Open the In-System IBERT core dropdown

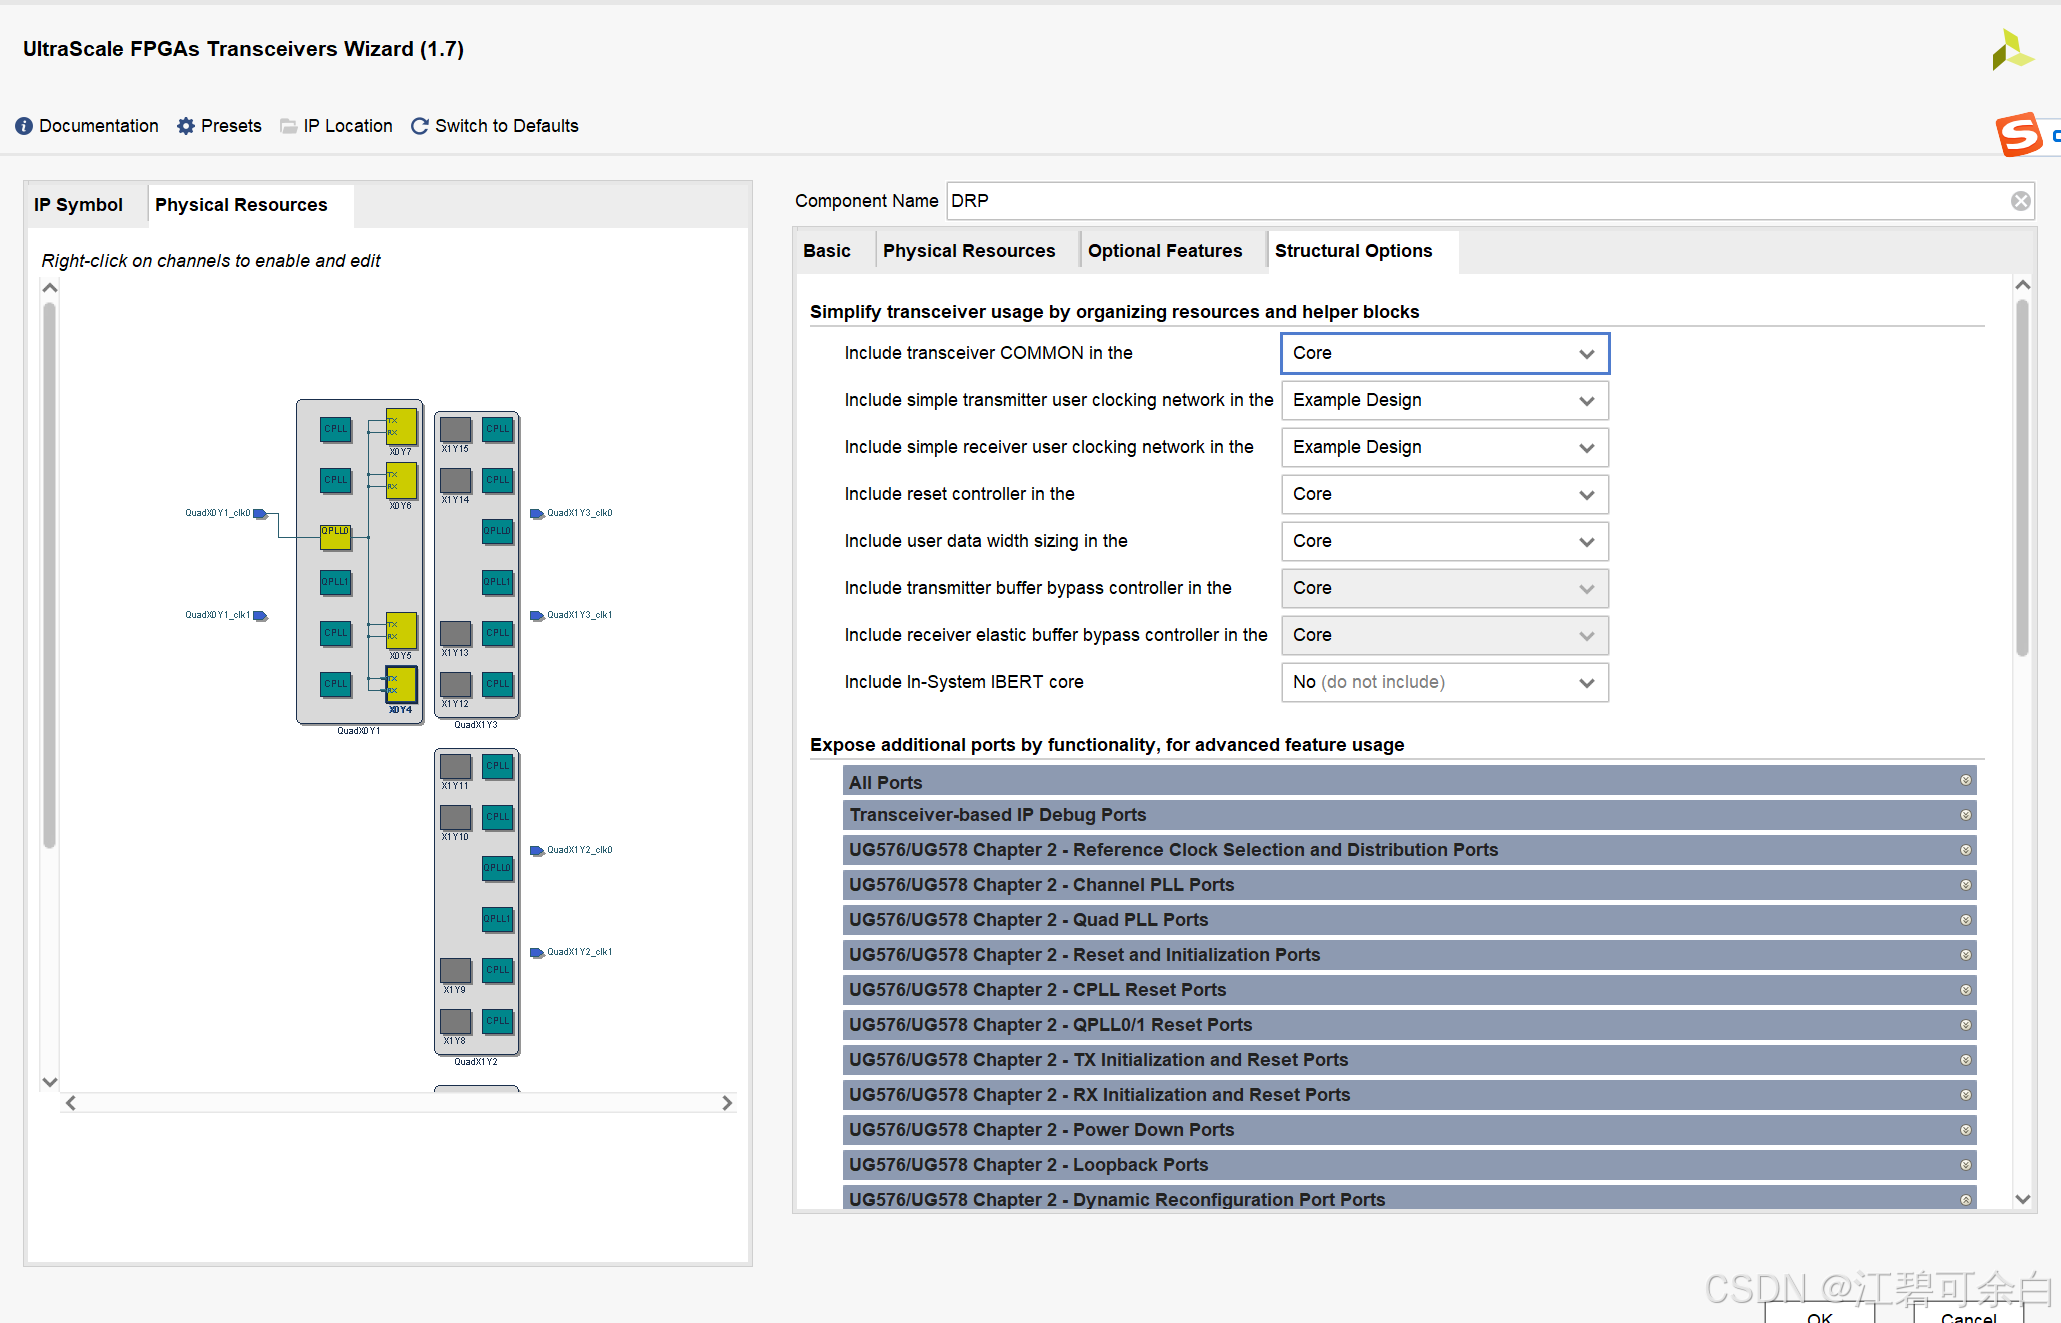point(1444,683)
